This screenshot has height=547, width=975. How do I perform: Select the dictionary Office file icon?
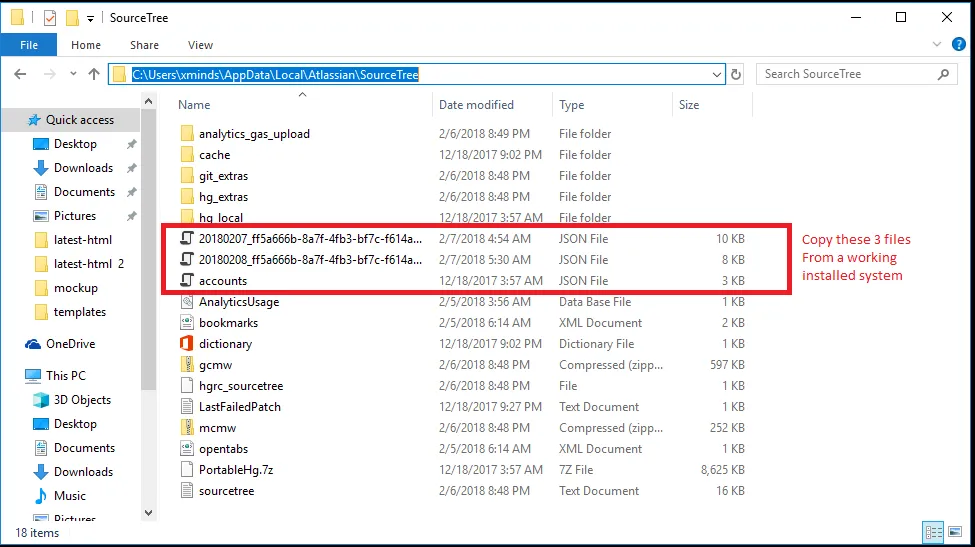(x=187, y=344)
